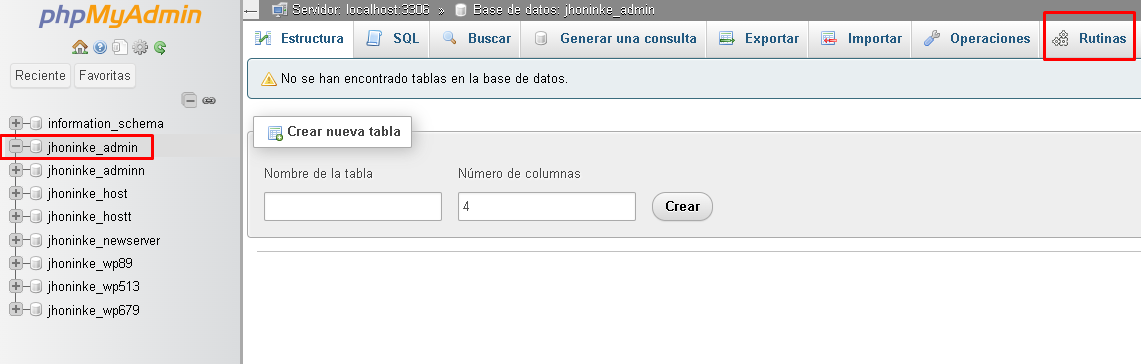Click database icon in breadcrumb
Screen dimensions: 1141x364
tap(460, 10)
